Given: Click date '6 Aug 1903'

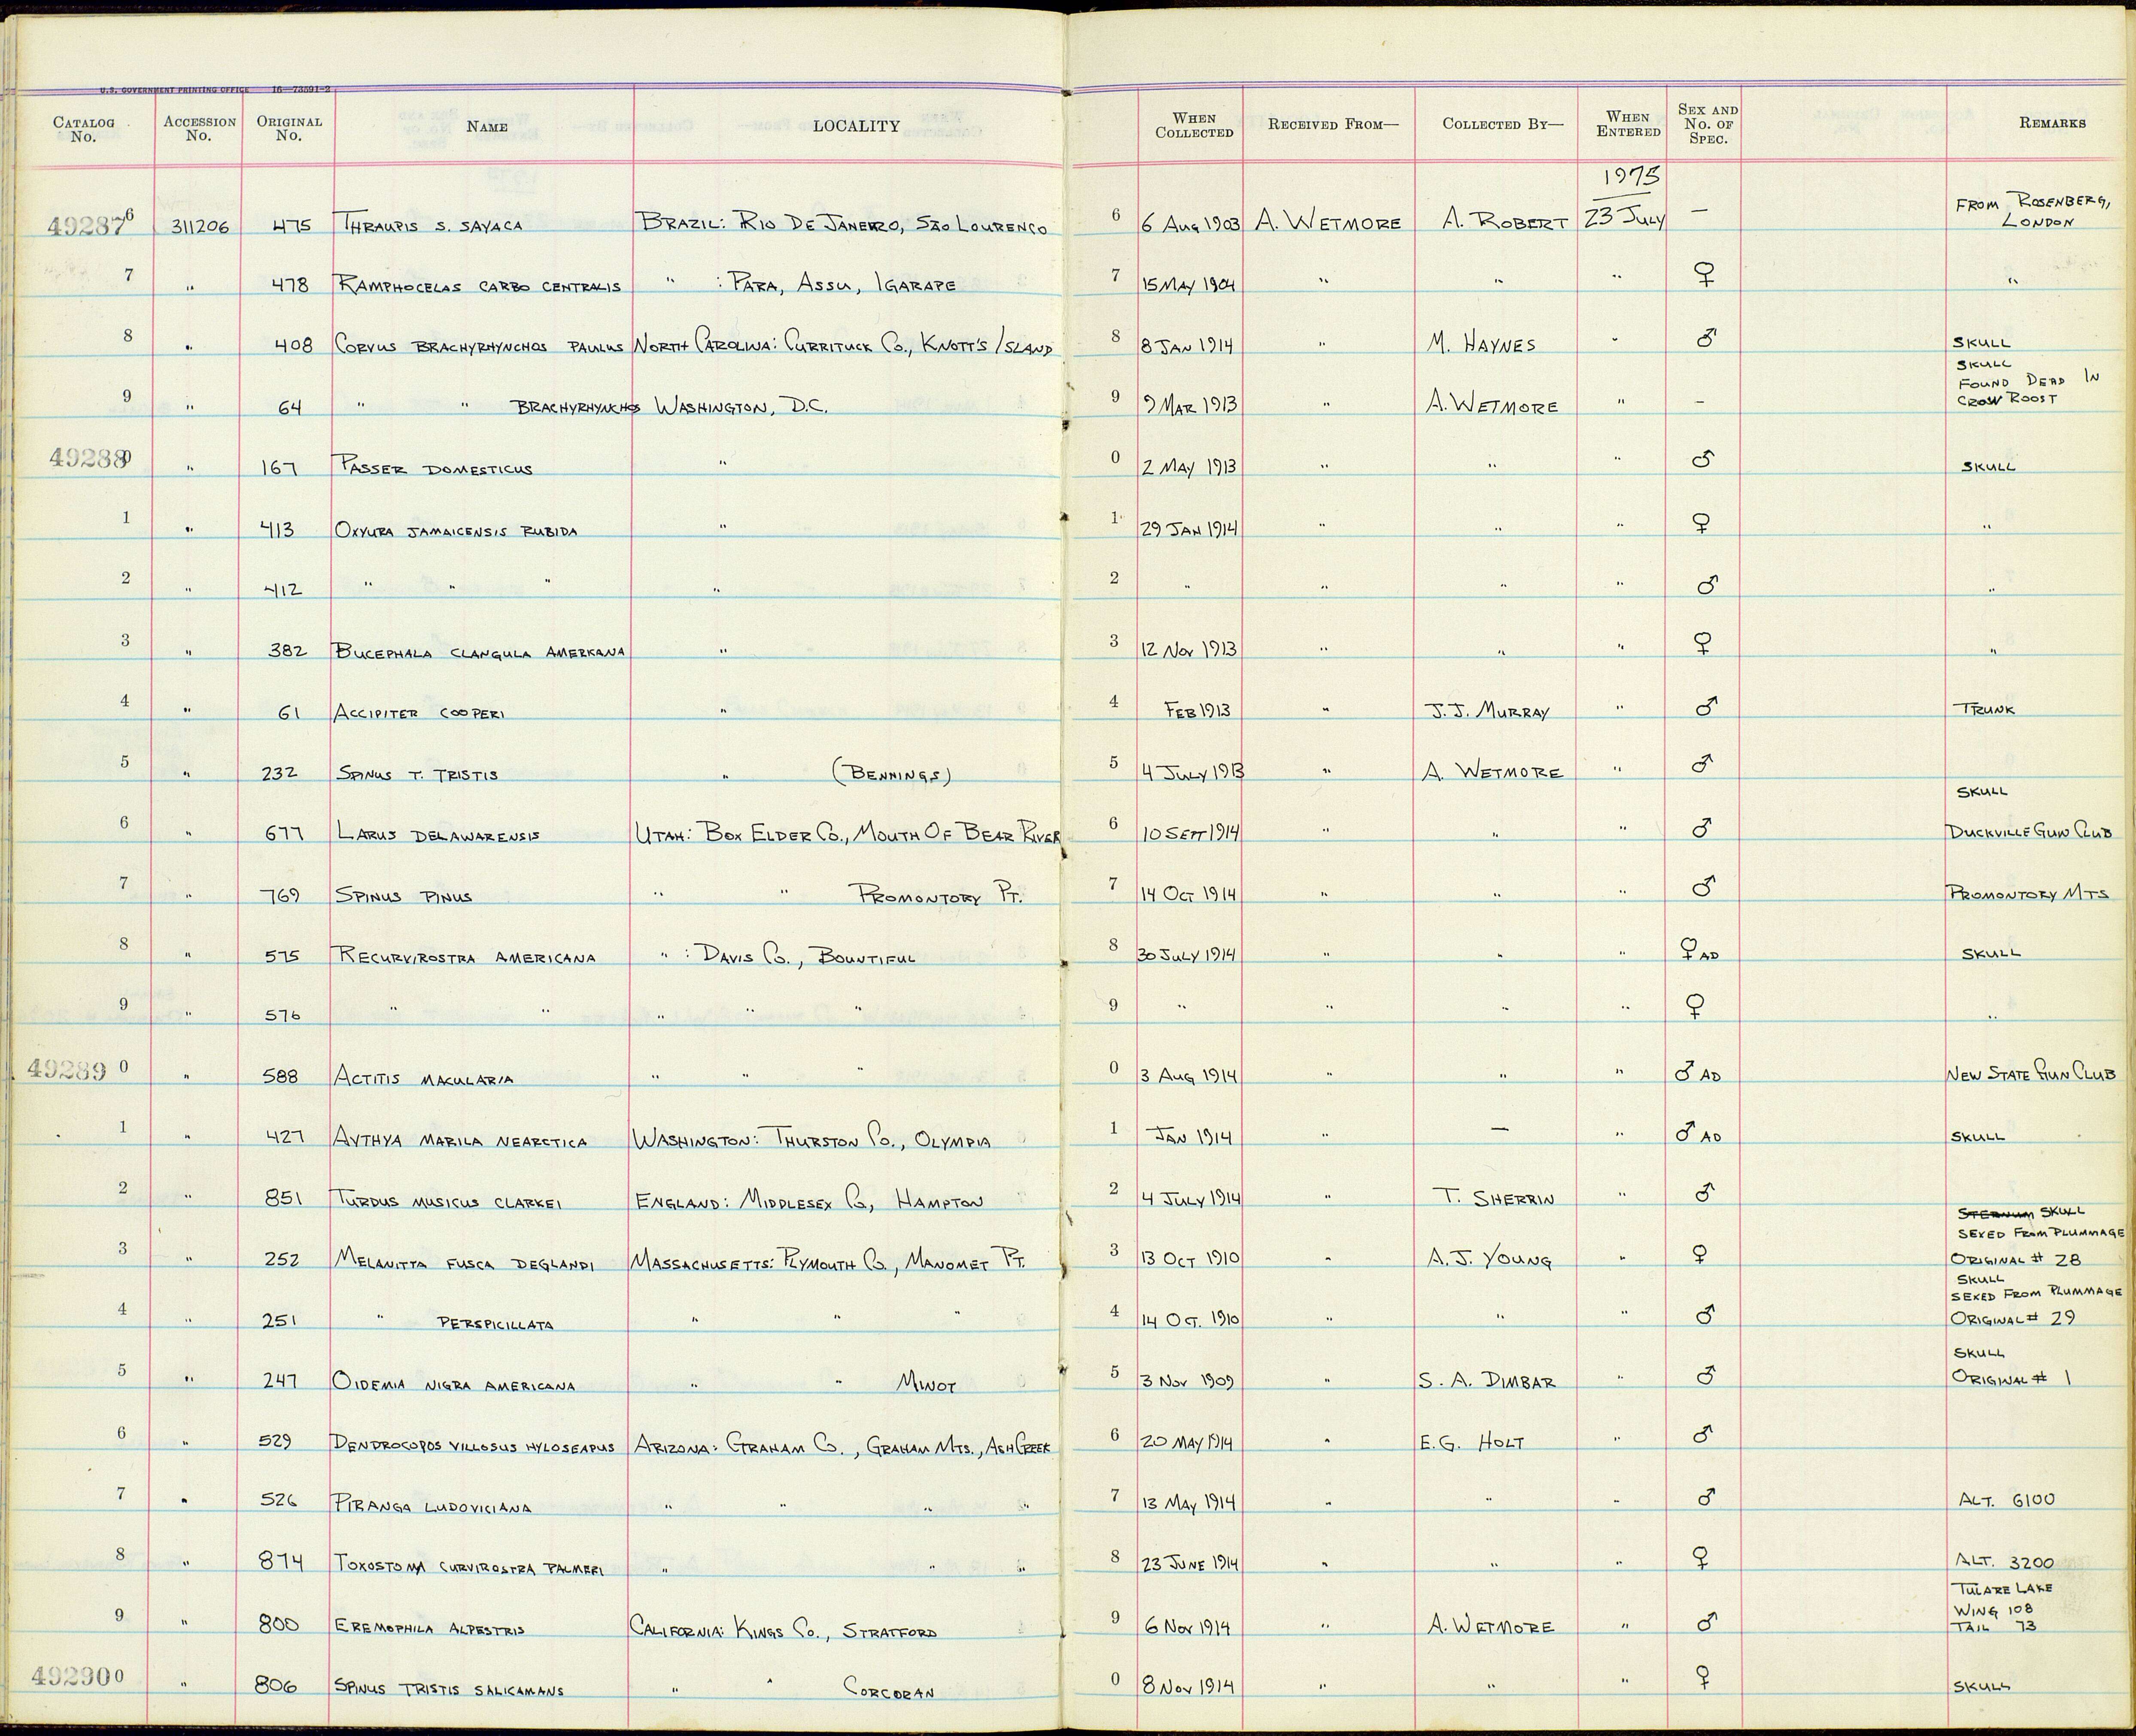Looking at the screenshot, I should click(x=1190, y=226).
